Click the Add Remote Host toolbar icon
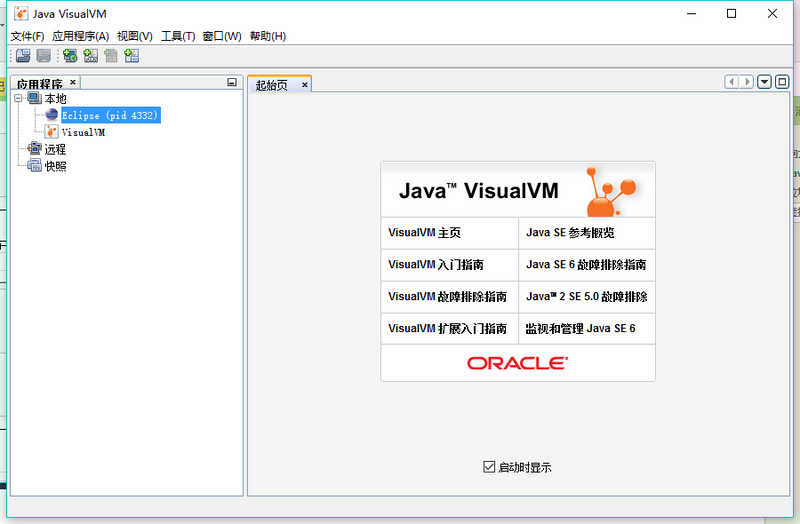The image size is (800, 524). (70, 56)
